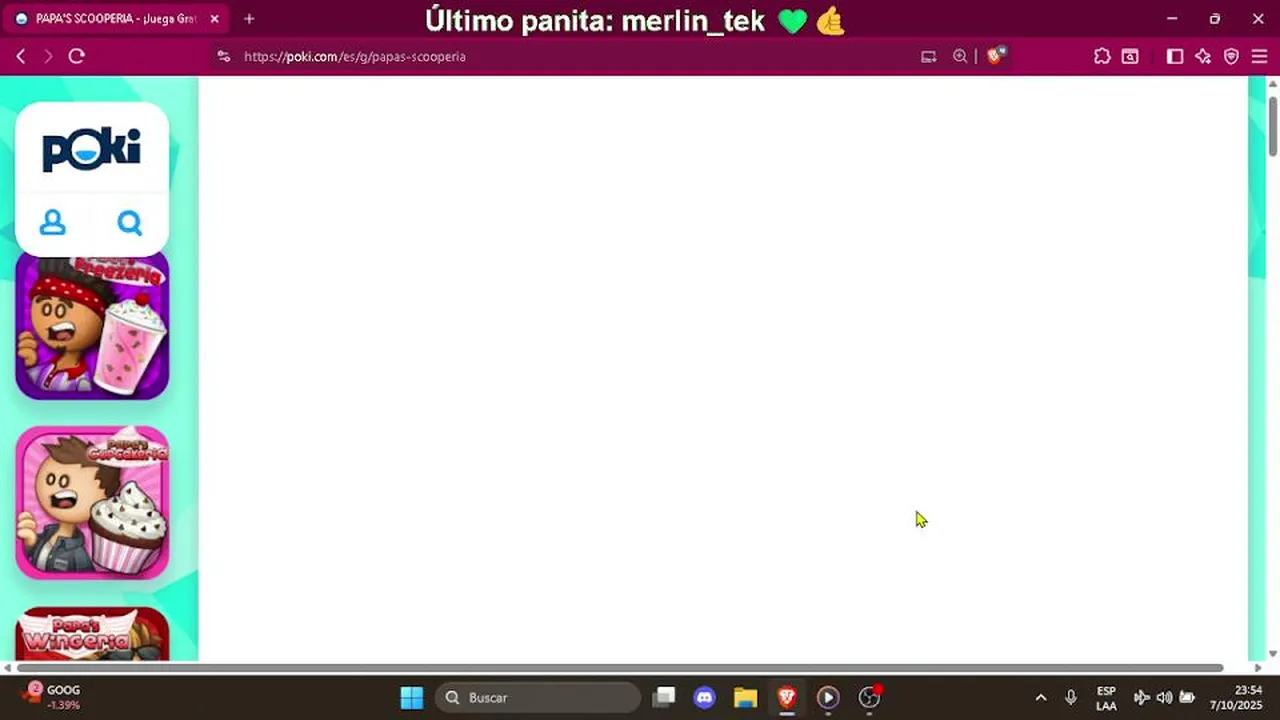Open Papa's Cupcakeria game thumbnail
The height and width of the screenshot is (720, 1280).
[92, 503]
